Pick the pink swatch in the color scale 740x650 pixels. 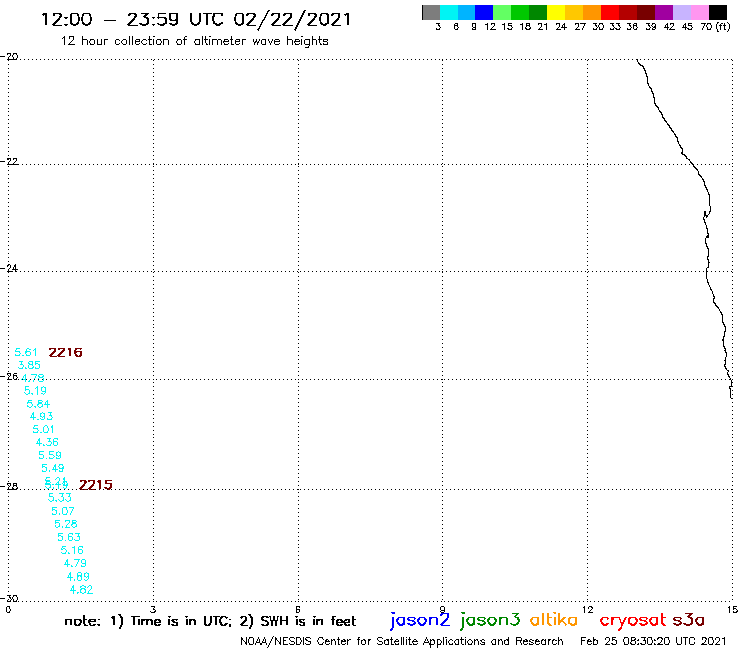click(x=699, y=12)
